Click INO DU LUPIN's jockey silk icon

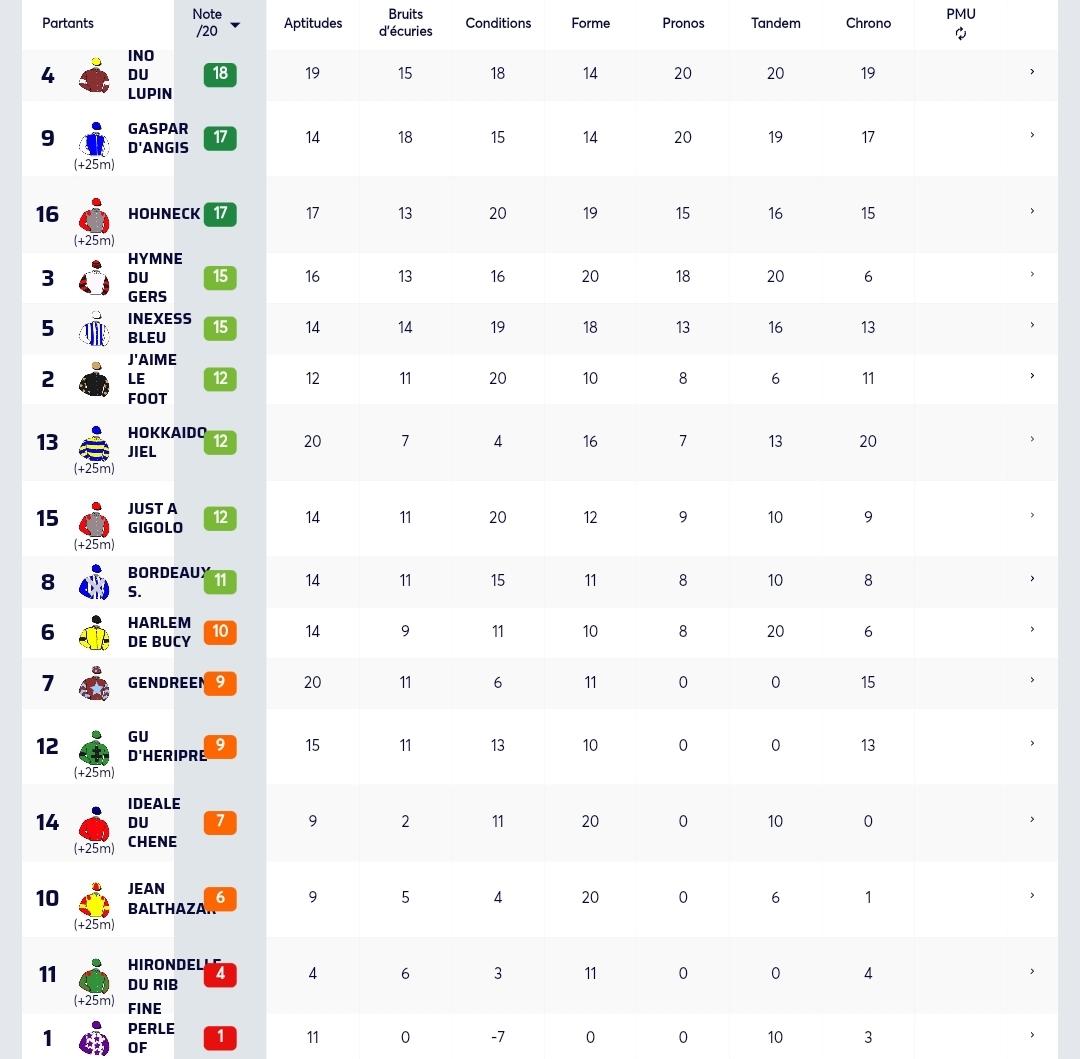[x=94, y=75]
